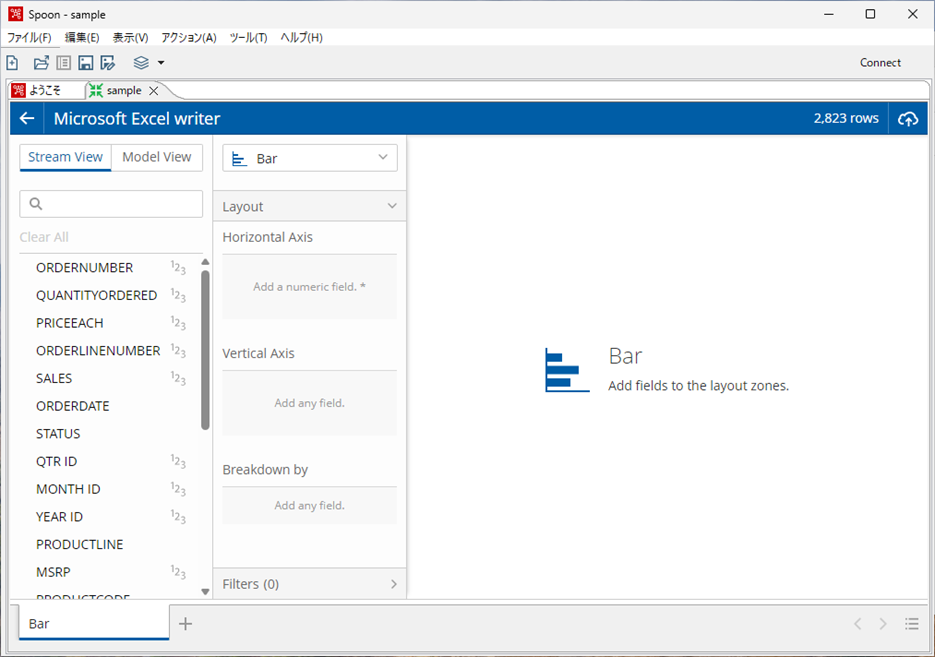The width and height of the screenshot is (935, 657).
Task: Expand the Filters (0) section
Action: (309, 584)
